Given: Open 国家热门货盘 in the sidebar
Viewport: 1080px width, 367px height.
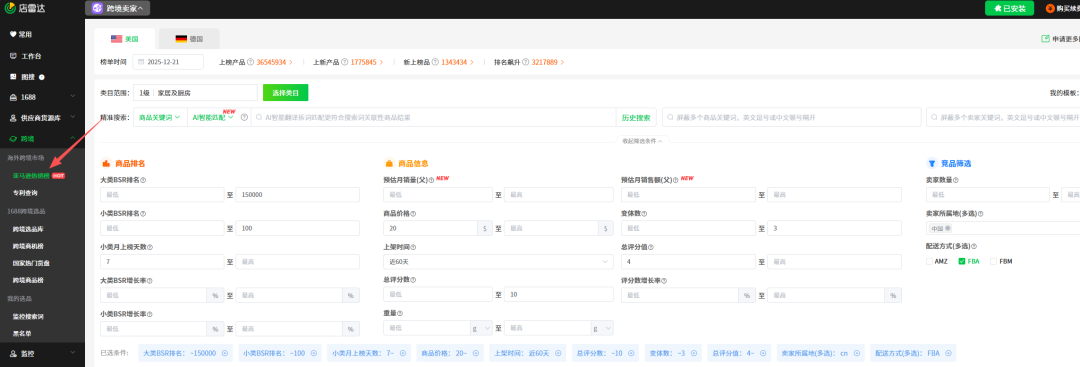Looking at the screenshot, I should click(x=31, y=263).
